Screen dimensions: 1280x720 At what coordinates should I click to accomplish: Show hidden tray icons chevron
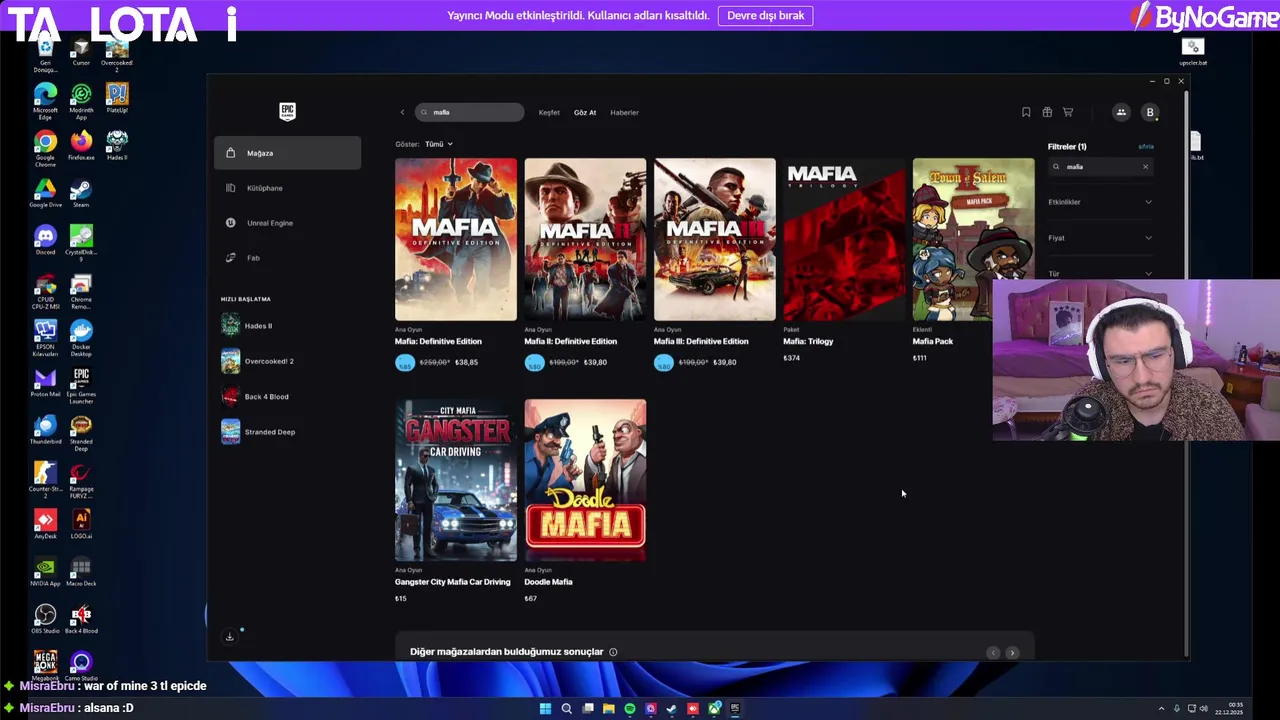pyautogui.click(x=1161, y=709)
